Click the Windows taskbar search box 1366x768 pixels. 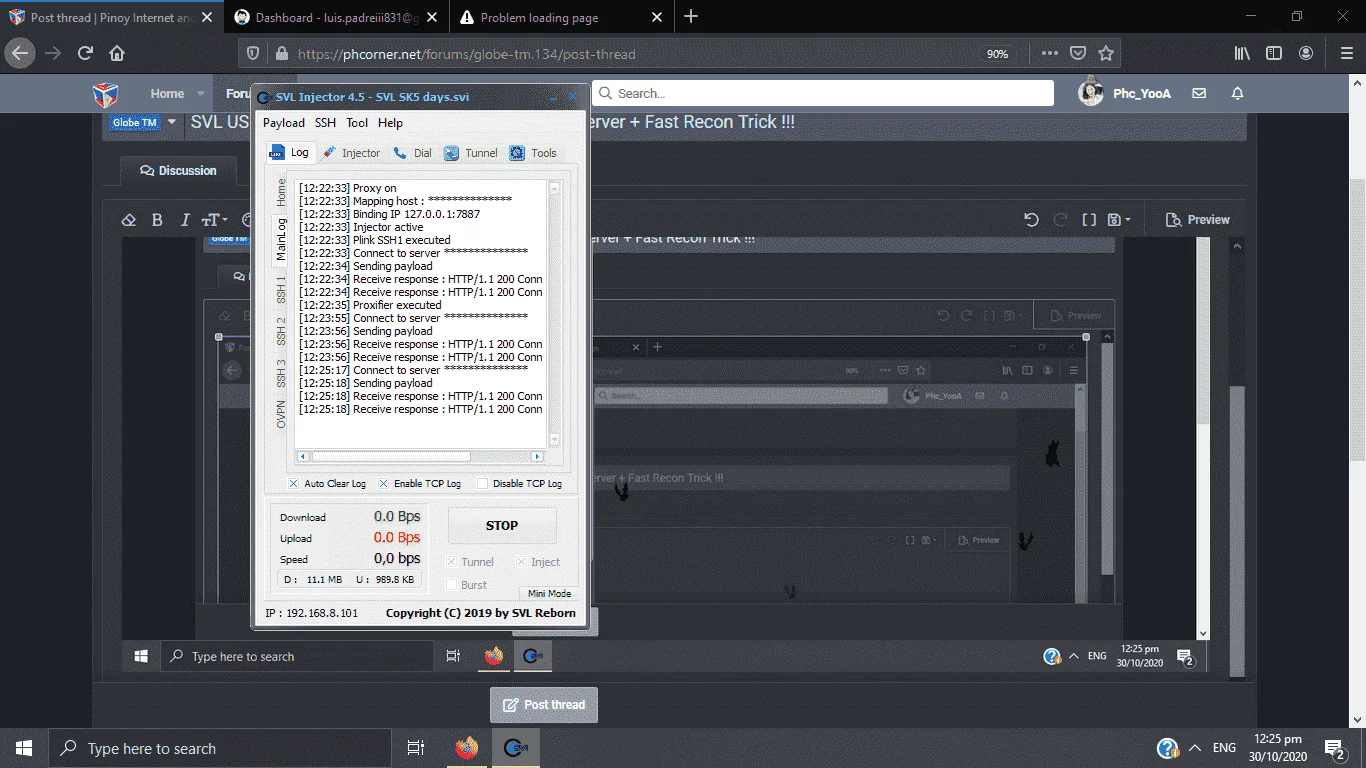point(220,748)
